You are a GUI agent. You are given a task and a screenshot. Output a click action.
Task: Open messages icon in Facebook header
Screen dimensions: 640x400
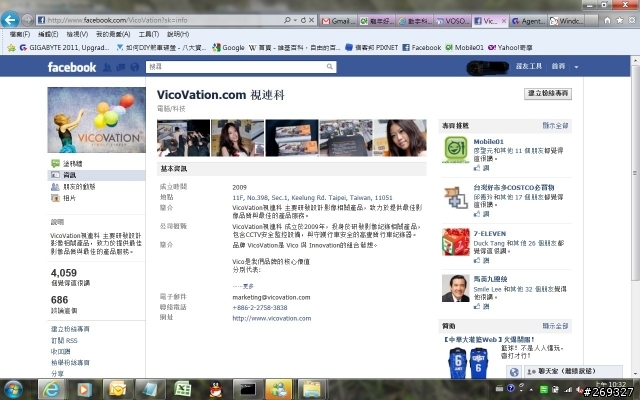[x=121, y=67]
